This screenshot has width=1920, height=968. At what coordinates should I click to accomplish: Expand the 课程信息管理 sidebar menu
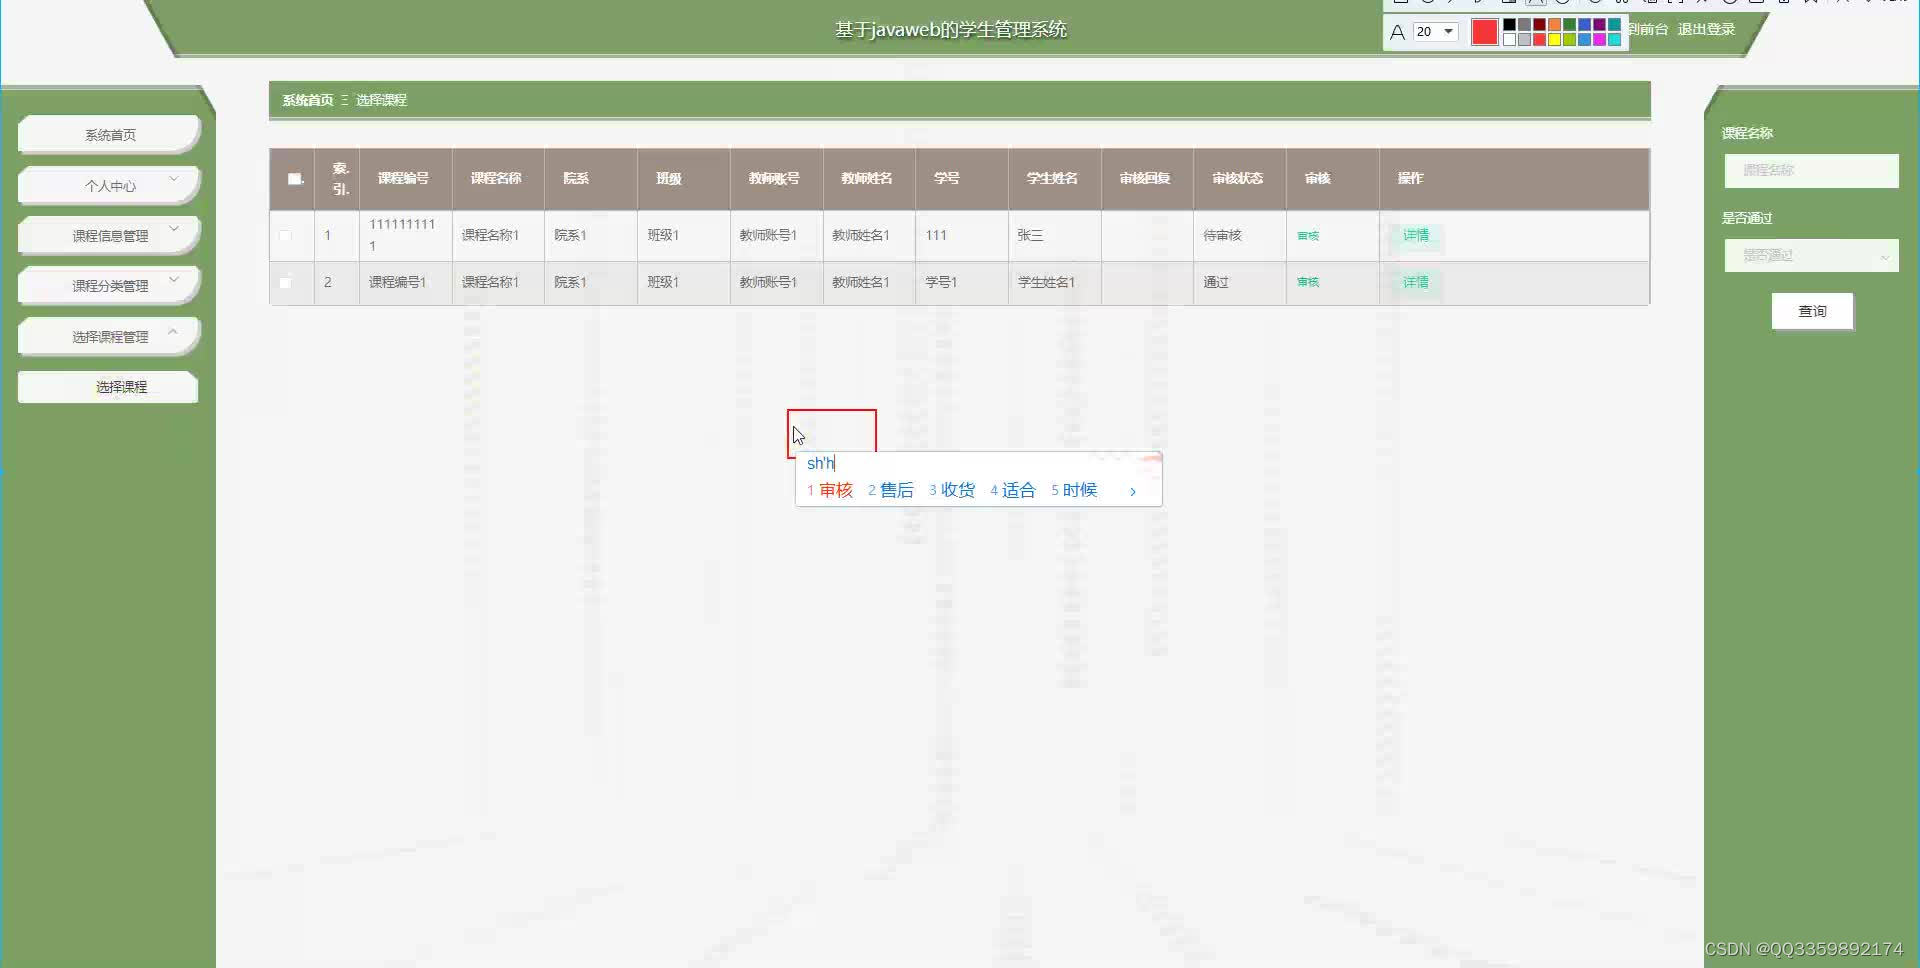coord(110,236)
